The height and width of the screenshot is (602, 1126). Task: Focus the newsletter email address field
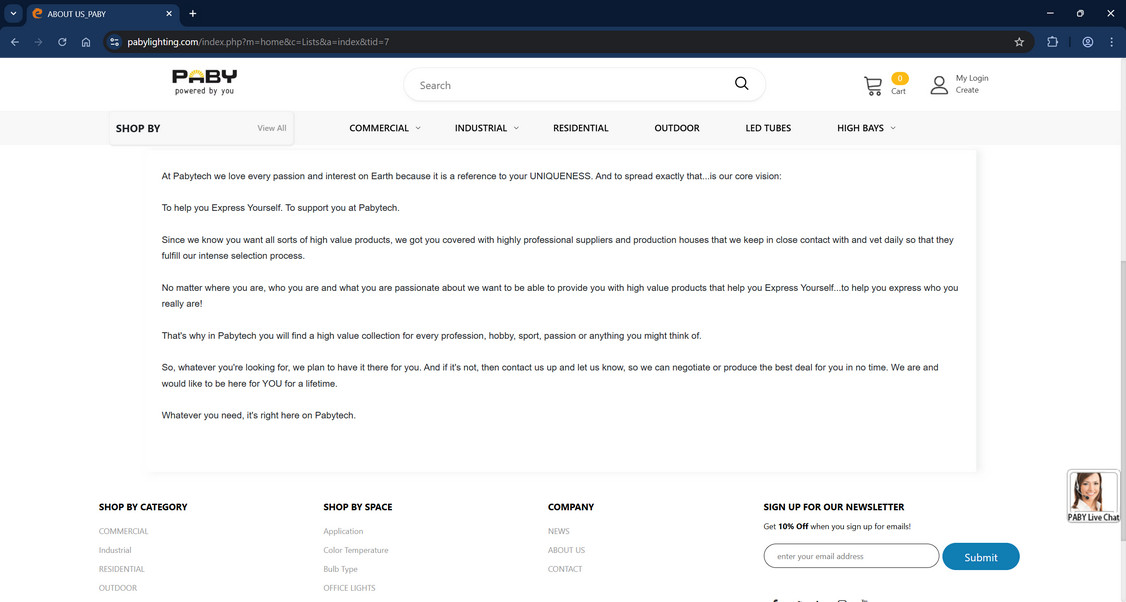pos(851,556)
